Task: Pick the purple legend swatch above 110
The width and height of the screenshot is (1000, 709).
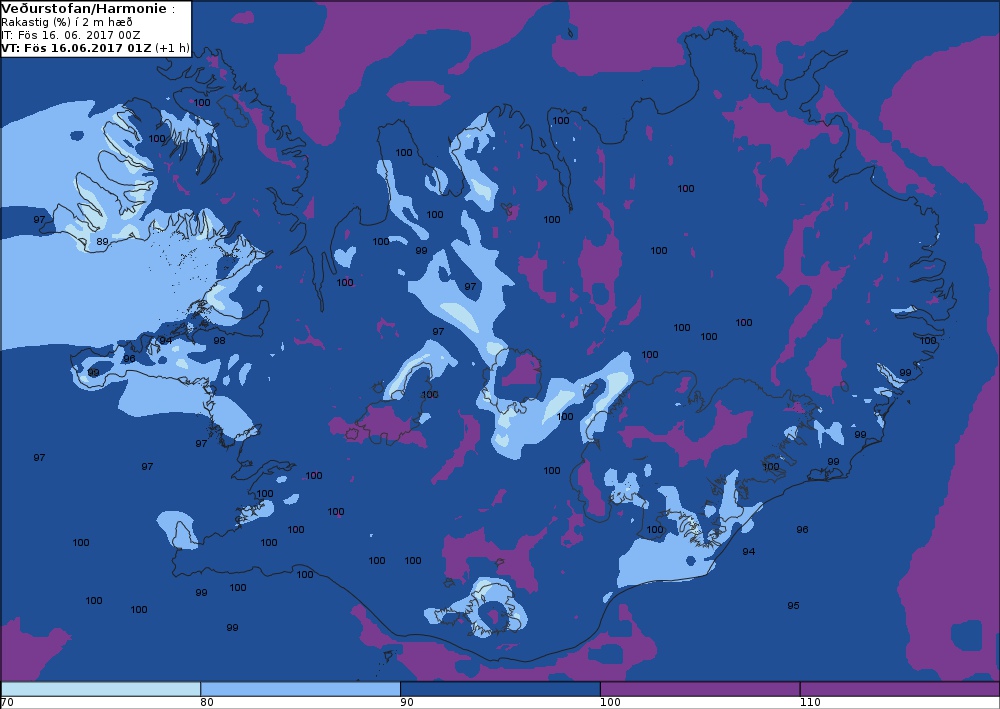Action: point(899,689)
